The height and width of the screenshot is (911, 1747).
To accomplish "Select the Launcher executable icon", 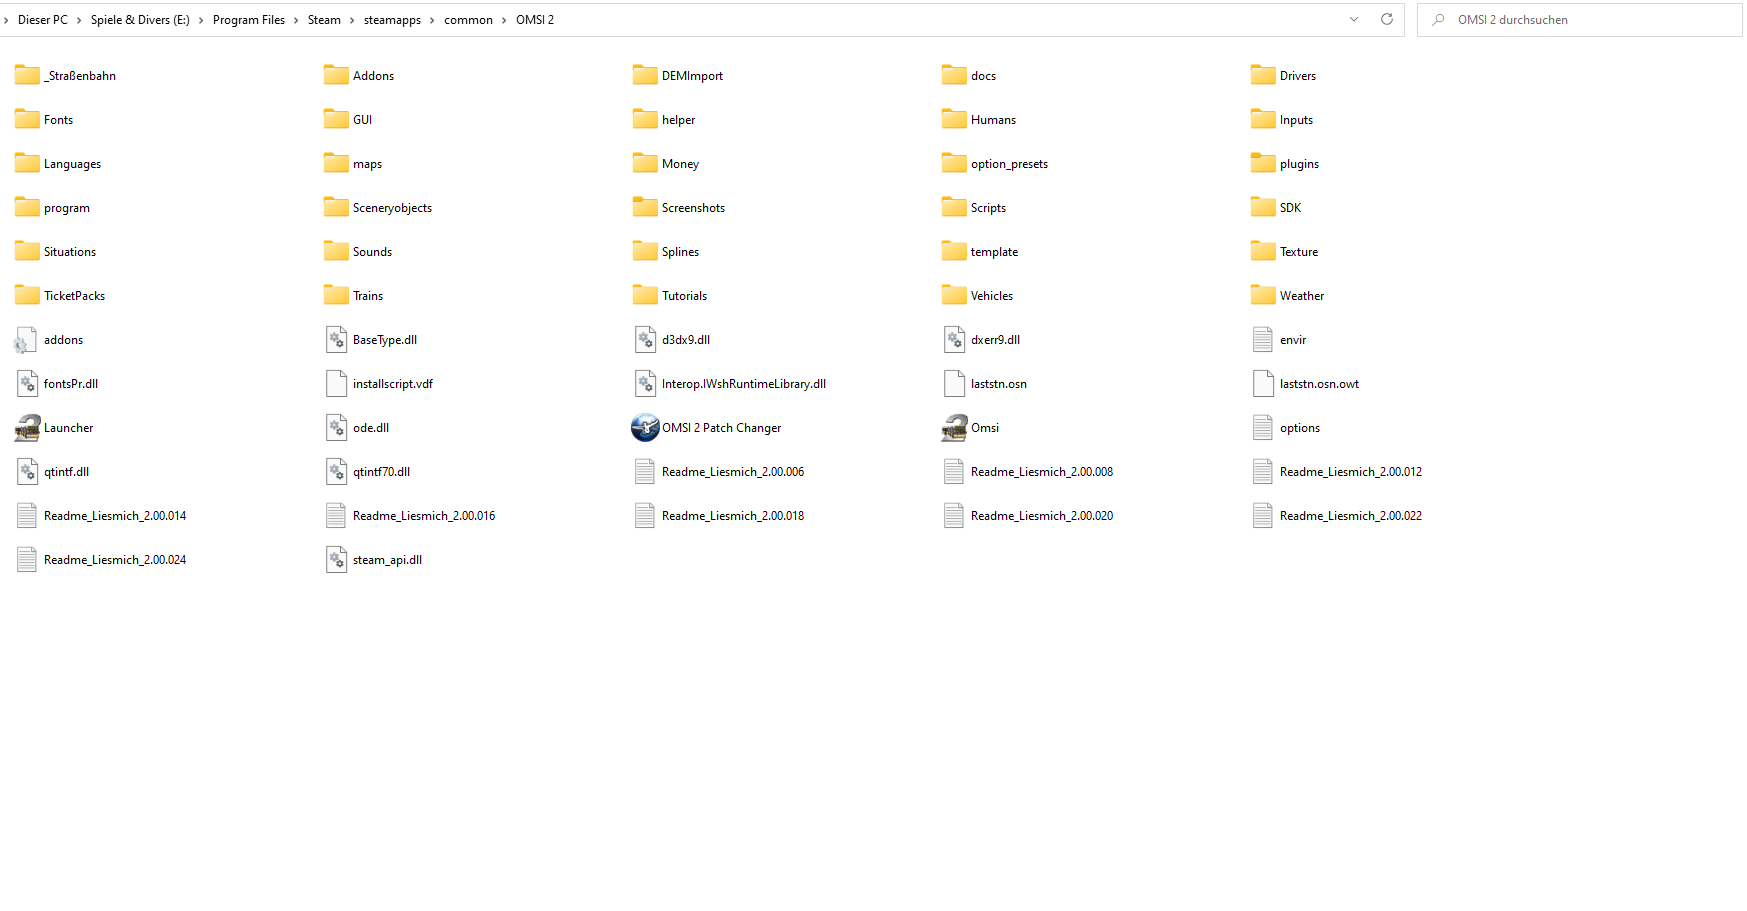I will [x=27, y=428].
